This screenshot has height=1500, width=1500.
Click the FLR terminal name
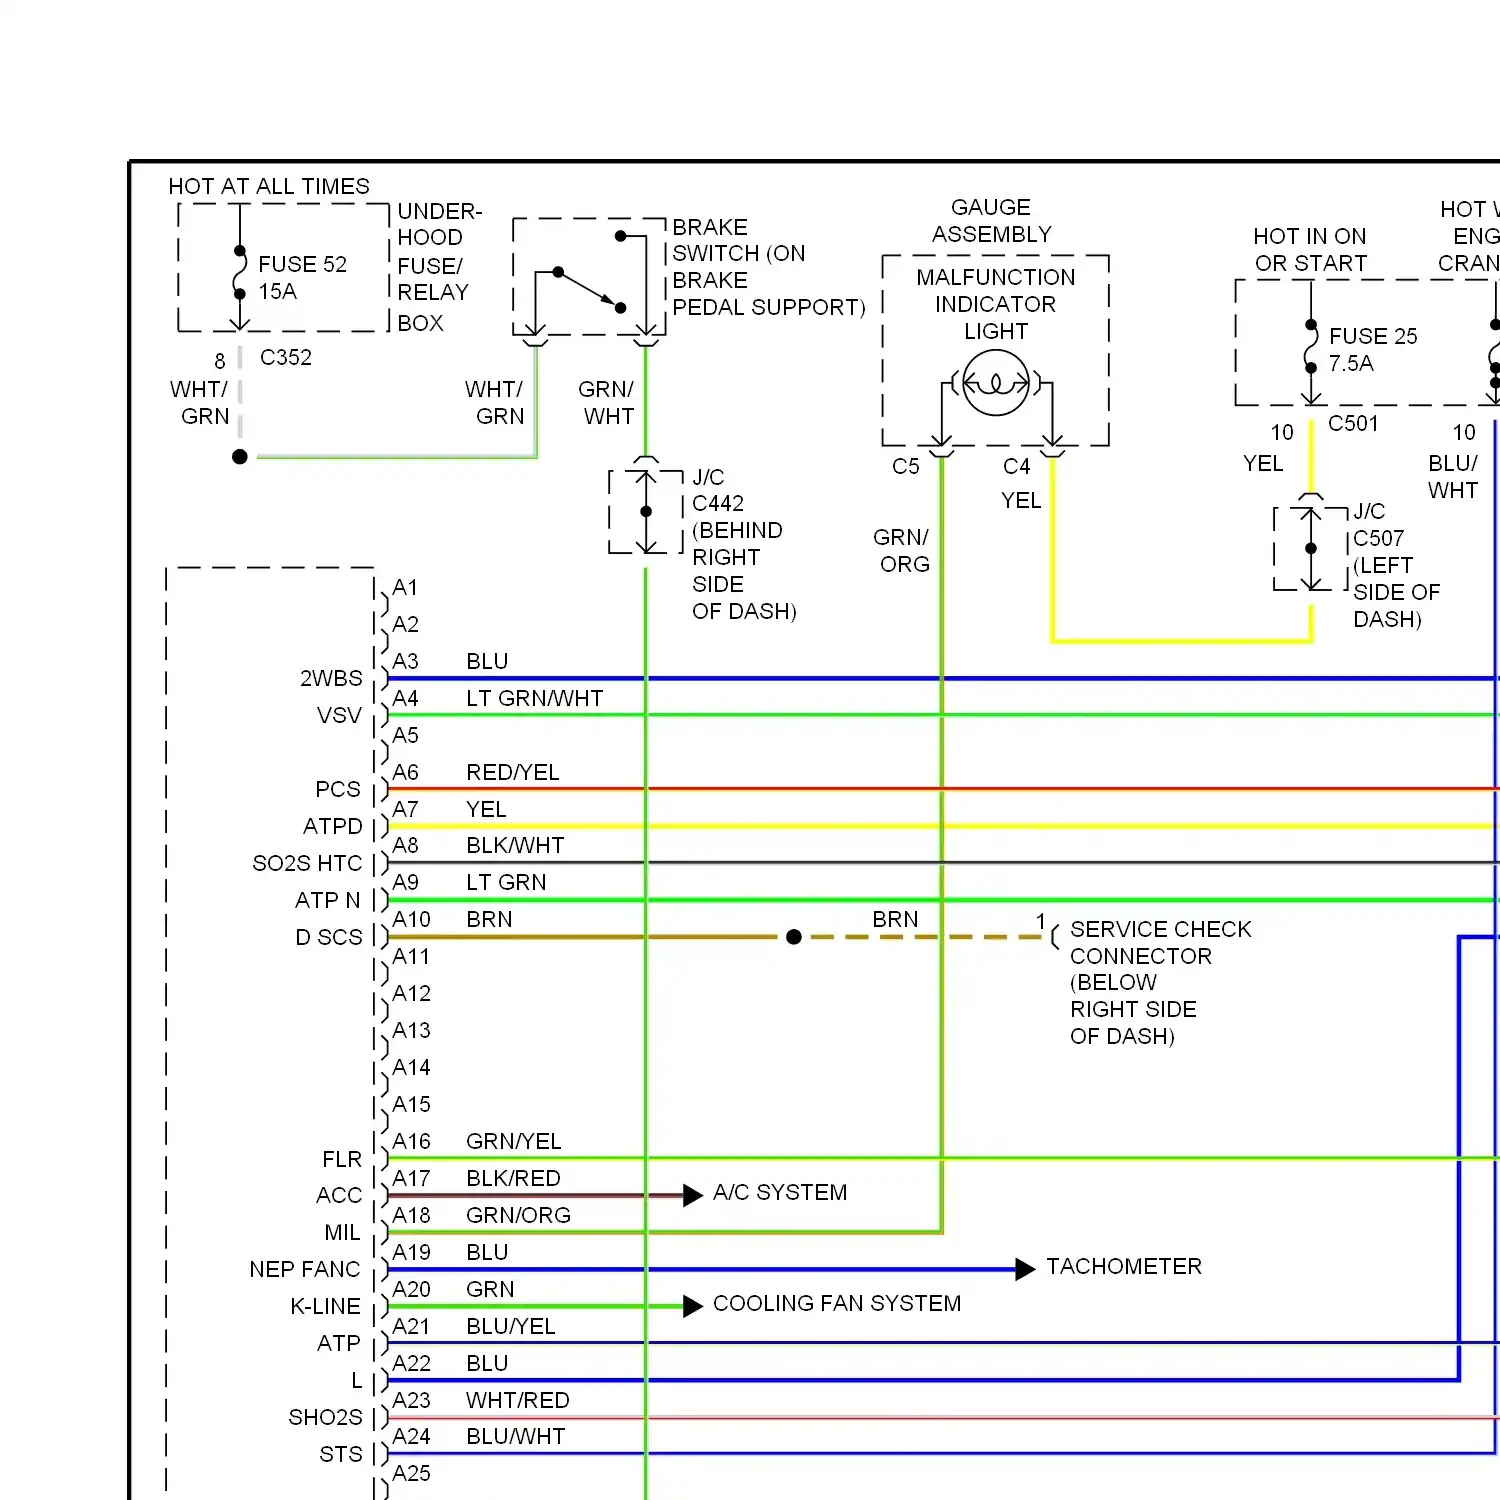342,1159
